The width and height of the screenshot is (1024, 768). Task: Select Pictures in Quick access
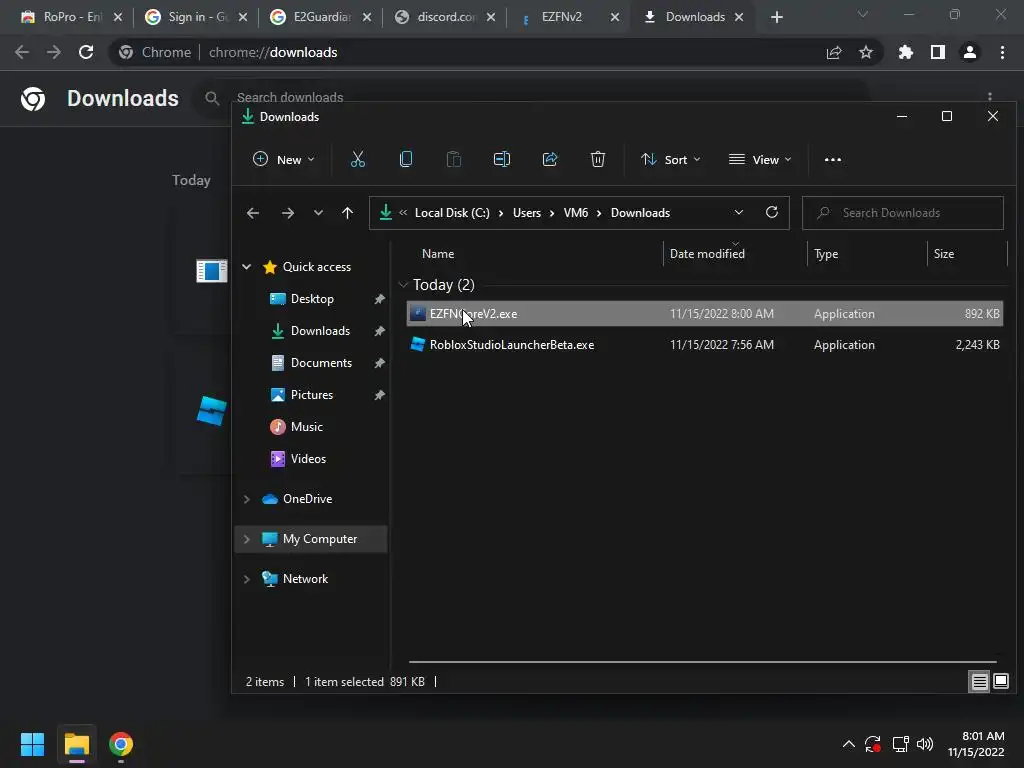[x=312, y=394]
